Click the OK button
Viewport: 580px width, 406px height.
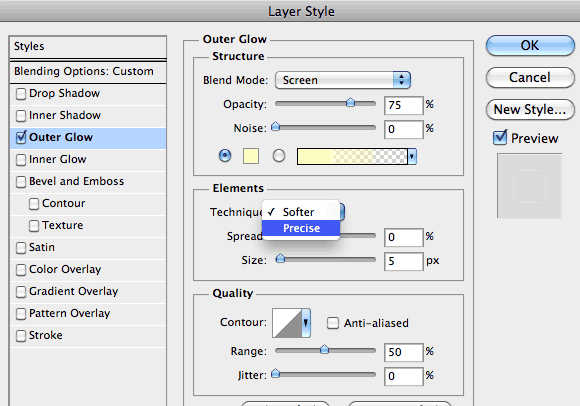coord(530,45)
